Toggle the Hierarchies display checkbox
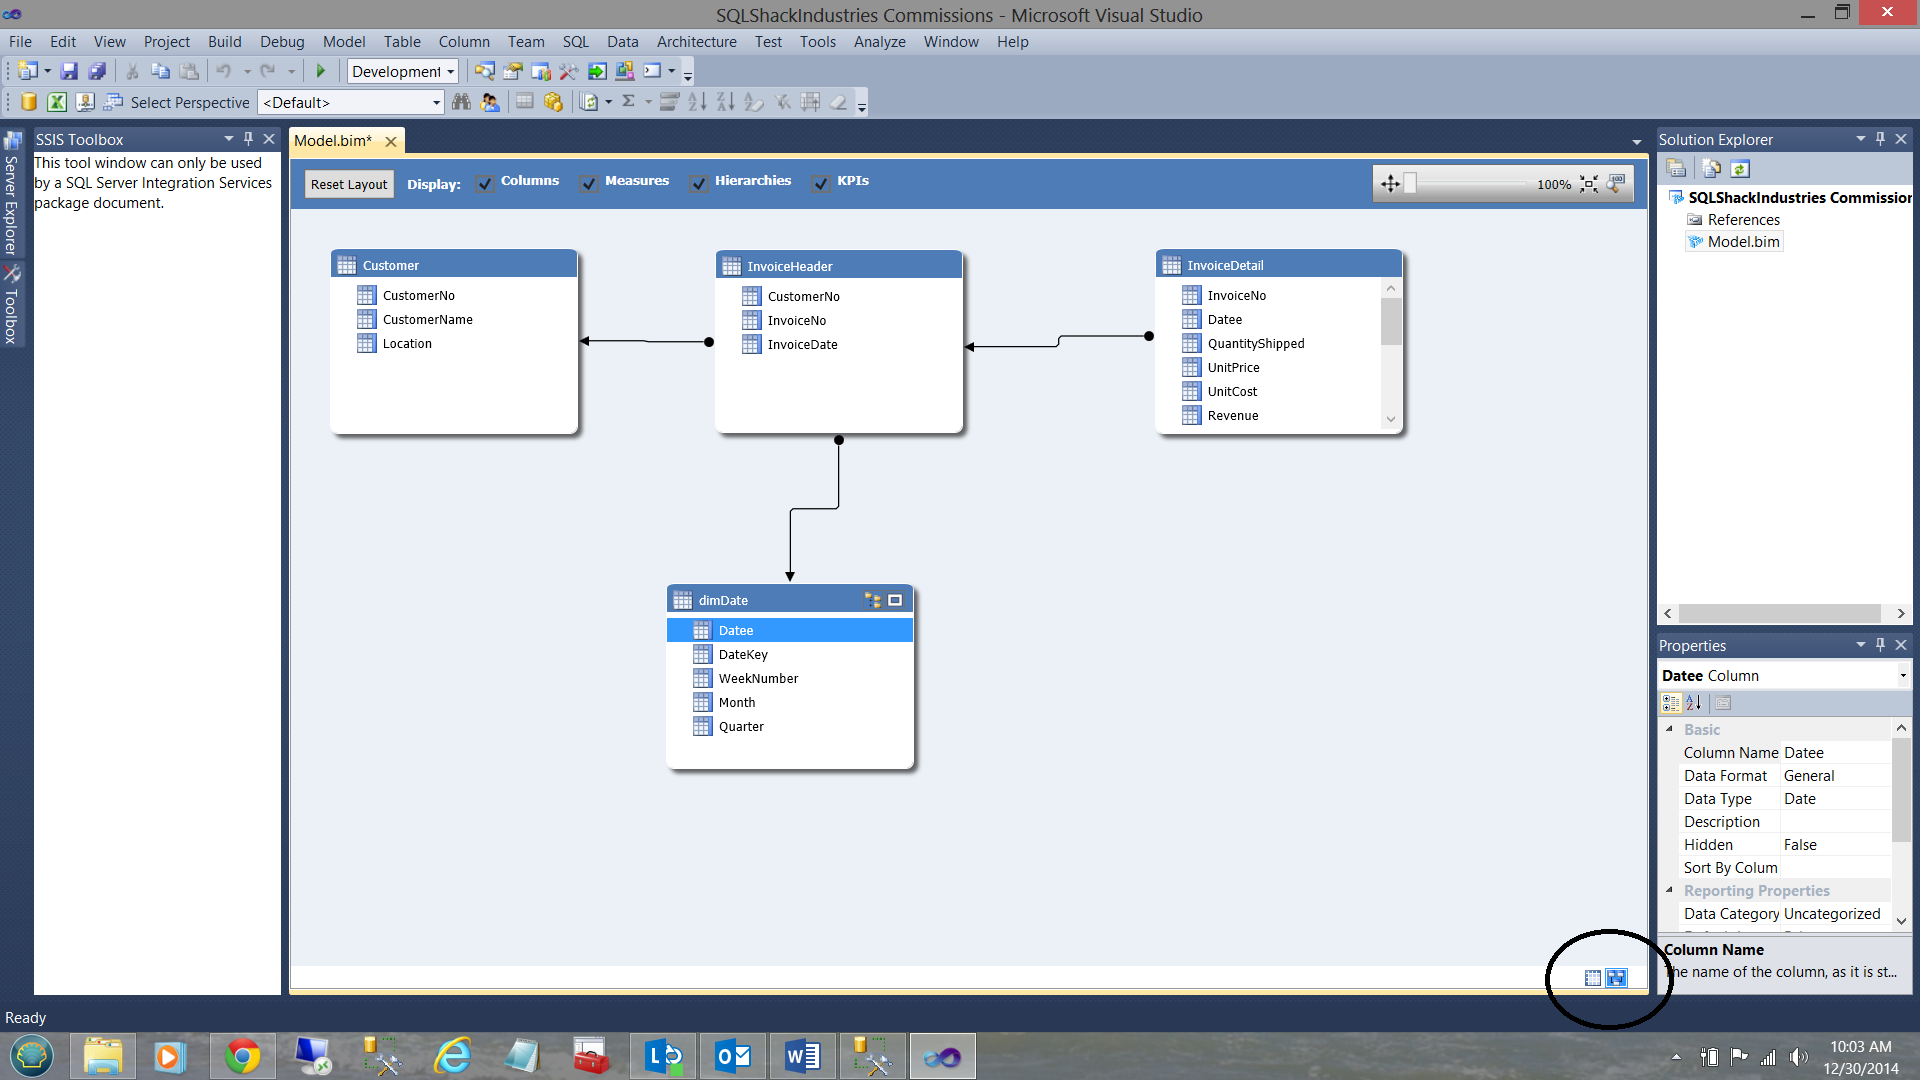The width and height of the screenshot is (1920, 1080). tap(699, 184)
